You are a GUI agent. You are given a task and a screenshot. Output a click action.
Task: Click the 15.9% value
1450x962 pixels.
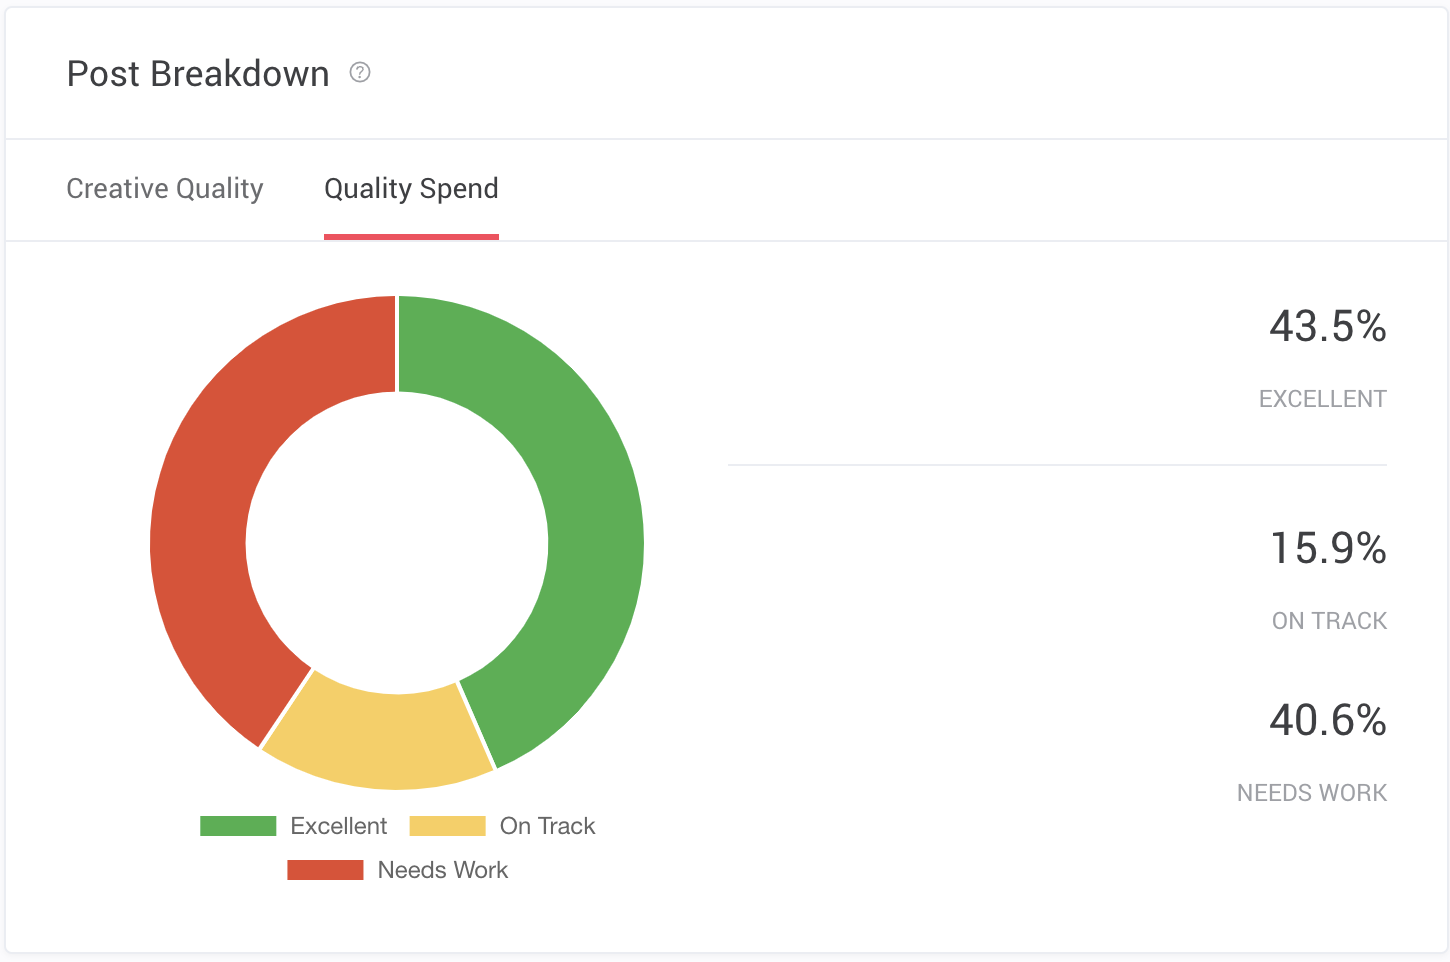[1328, 549]
